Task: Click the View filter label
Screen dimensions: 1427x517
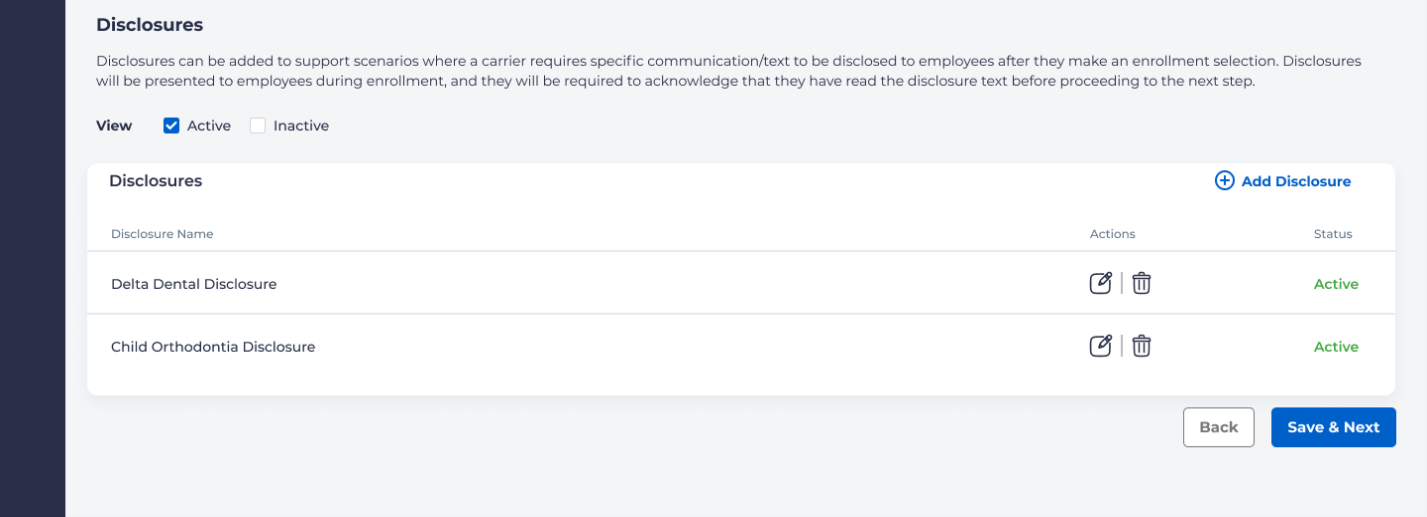Action: click(114, 126)
